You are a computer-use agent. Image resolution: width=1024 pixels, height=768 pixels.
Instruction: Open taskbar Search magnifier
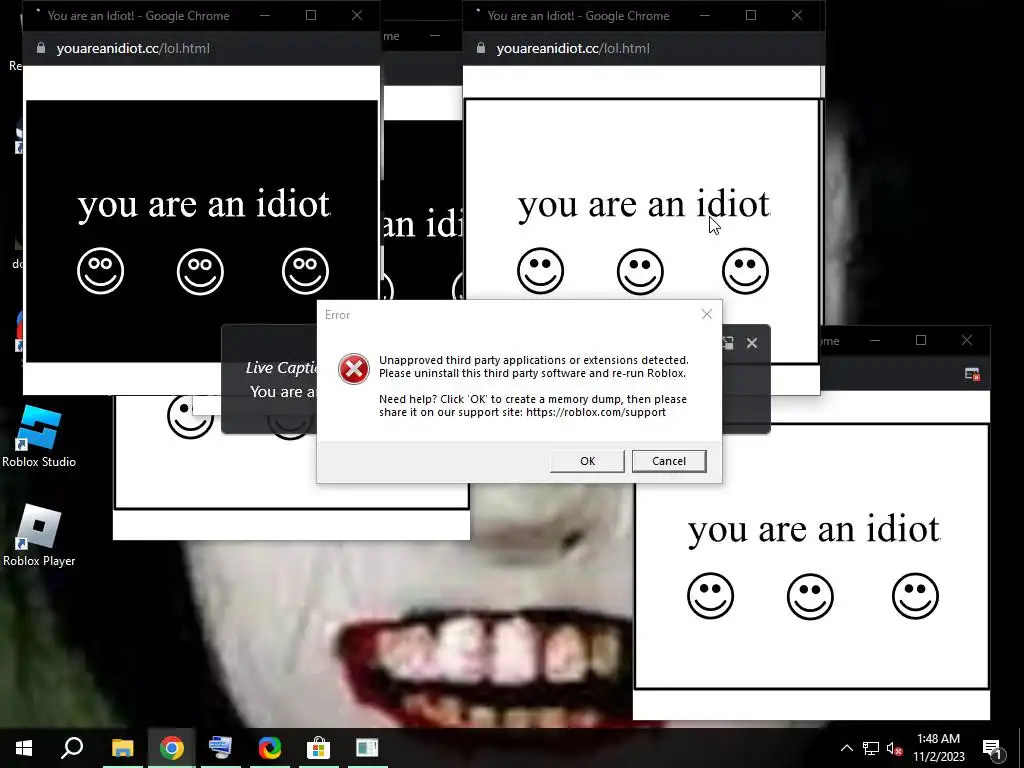click(72, 748)
